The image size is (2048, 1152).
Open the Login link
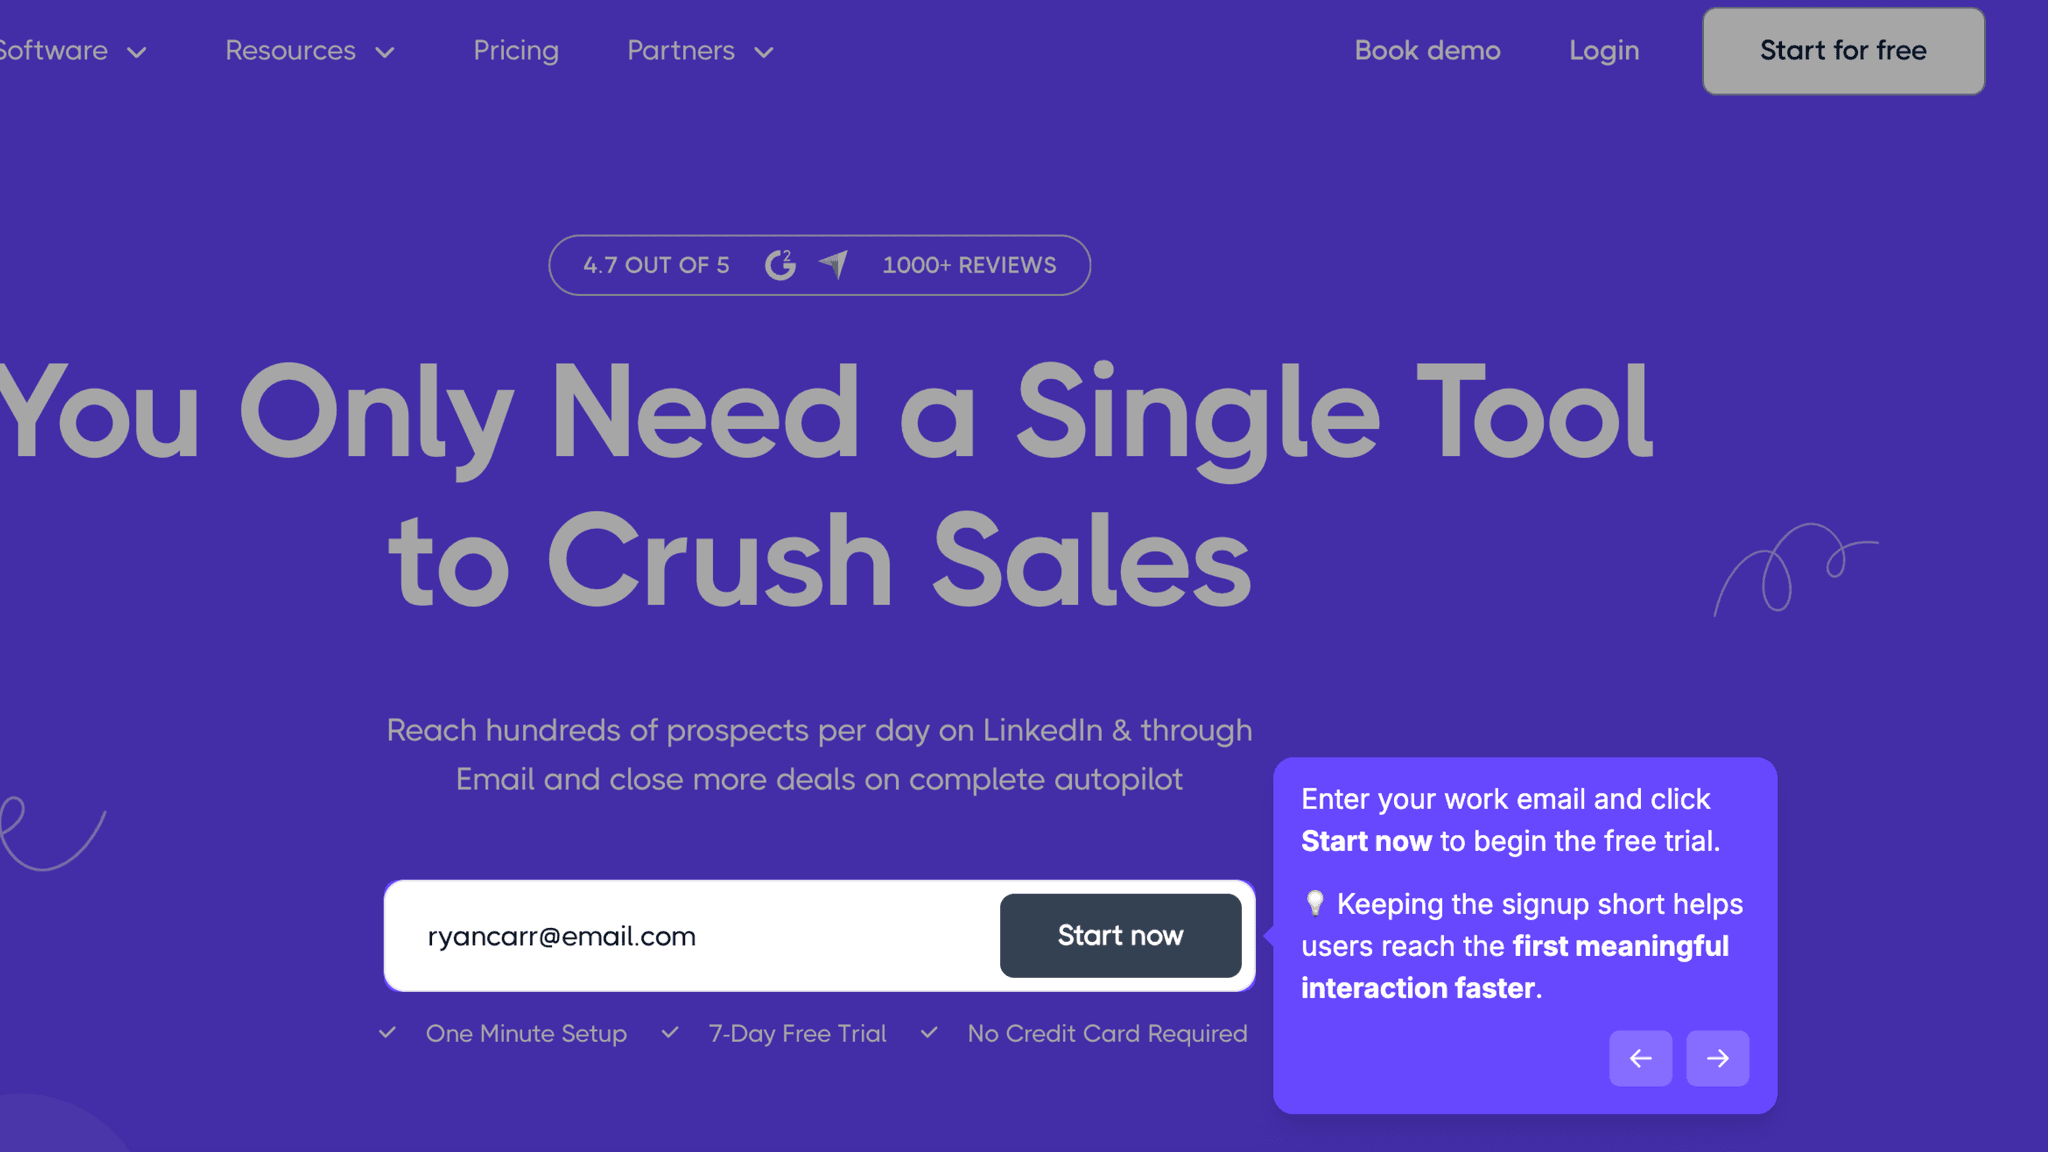pyautogui.click(x=1604, y=51)
